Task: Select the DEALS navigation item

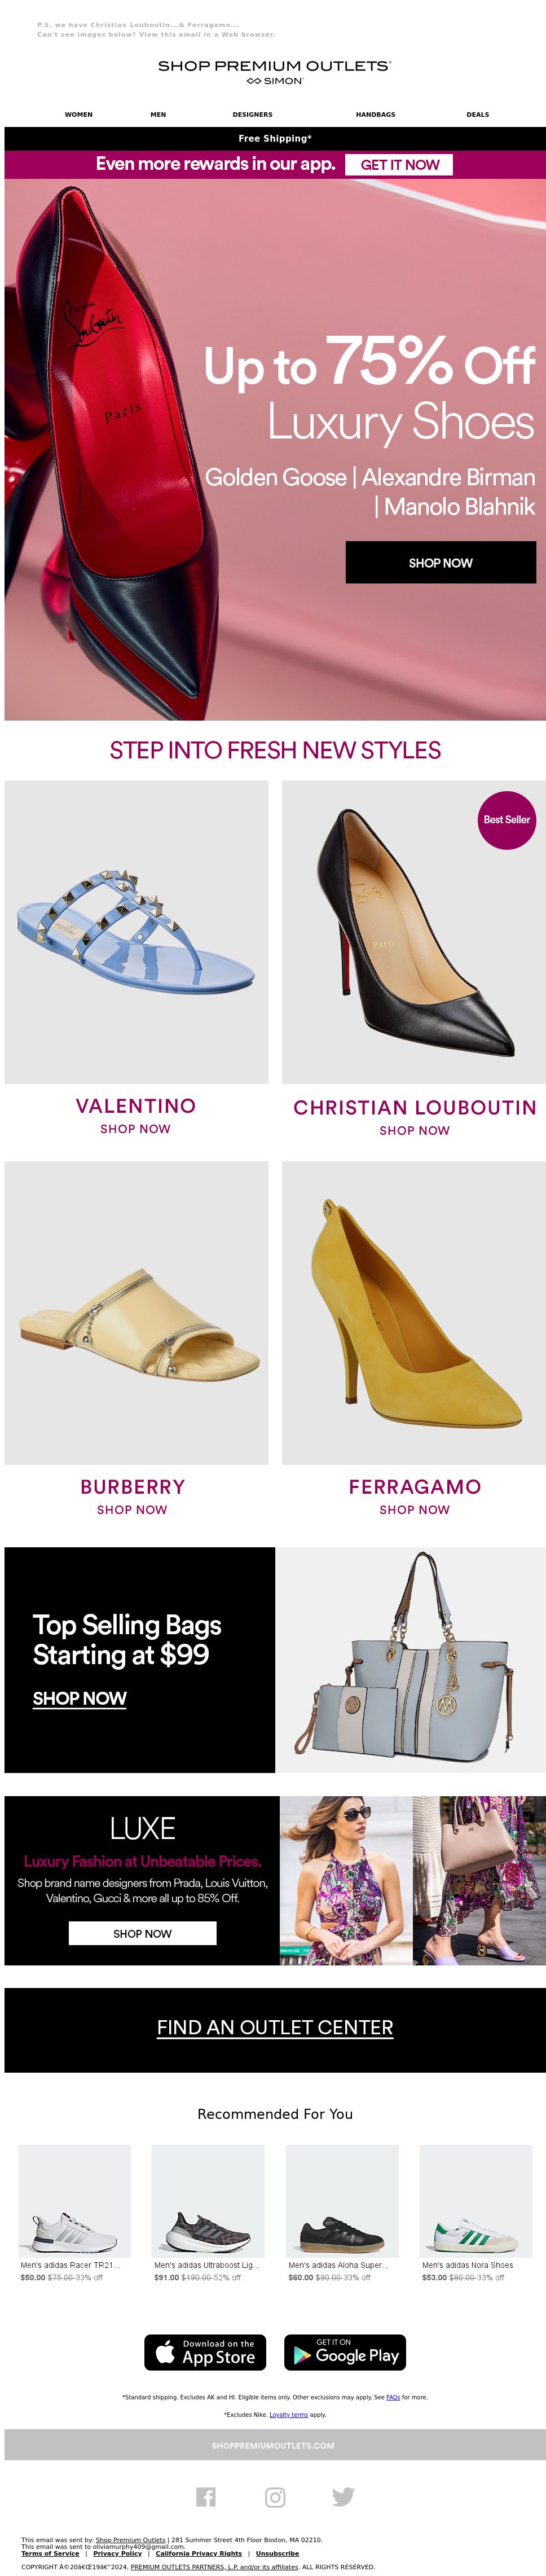Action: click(478, 114)
